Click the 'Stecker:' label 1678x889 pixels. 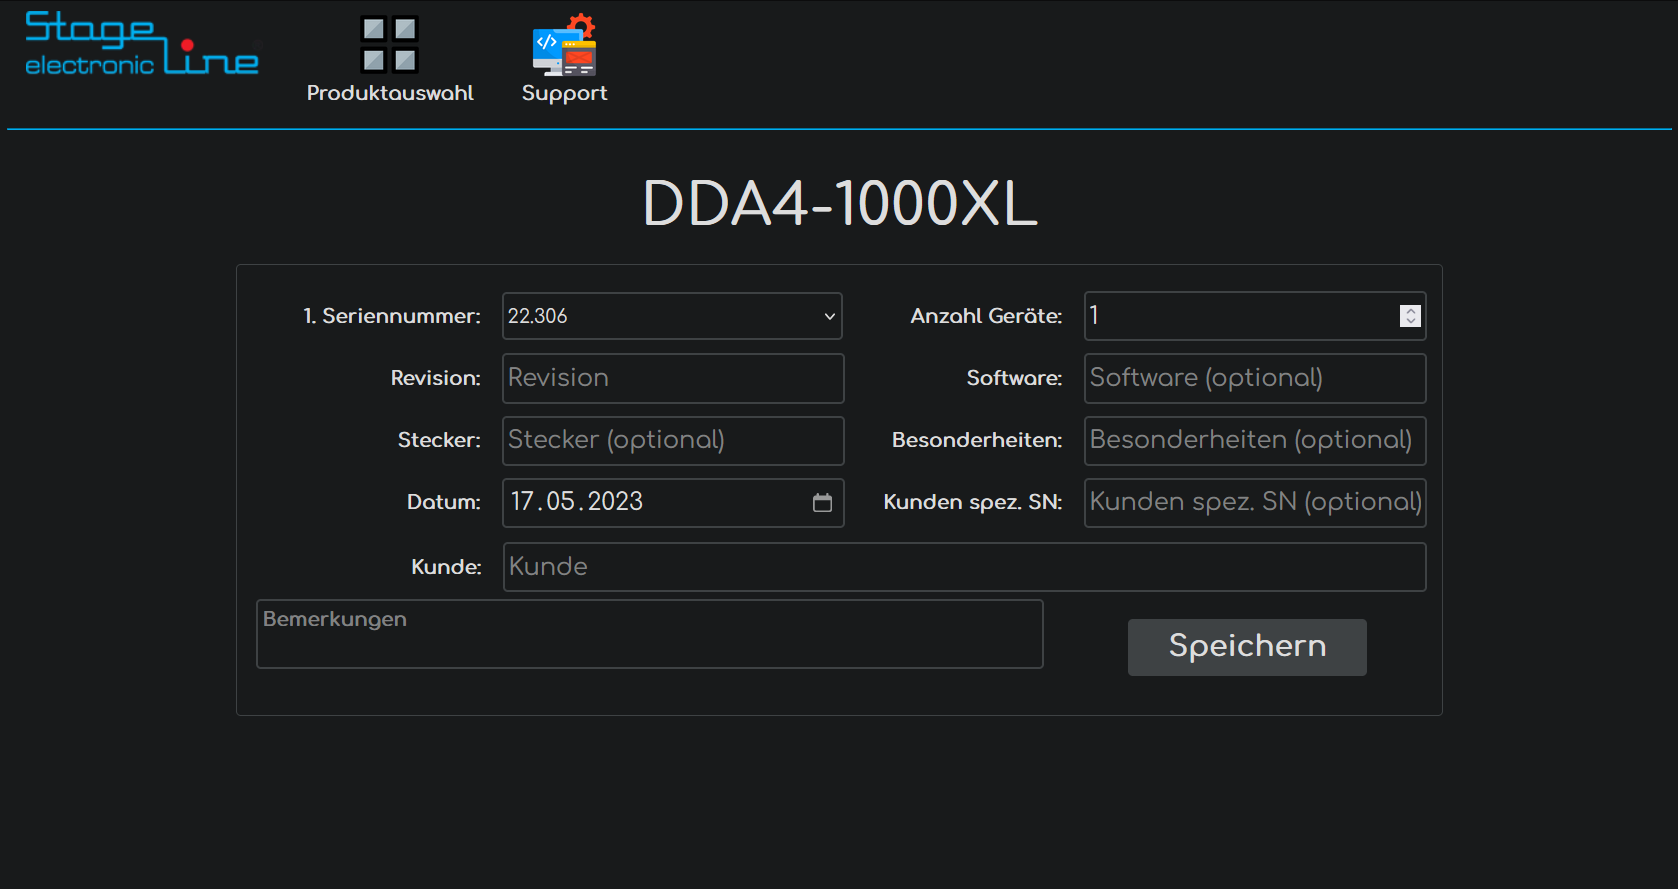(439, 440)
